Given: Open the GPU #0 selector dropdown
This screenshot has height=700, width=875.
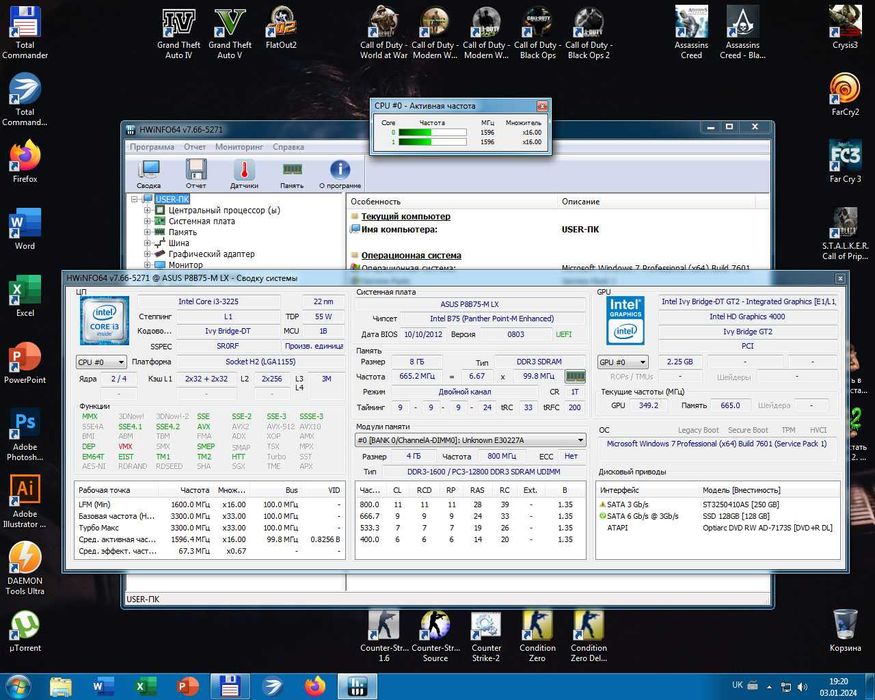Looking at the screenshot, I should tap(623, 362).
